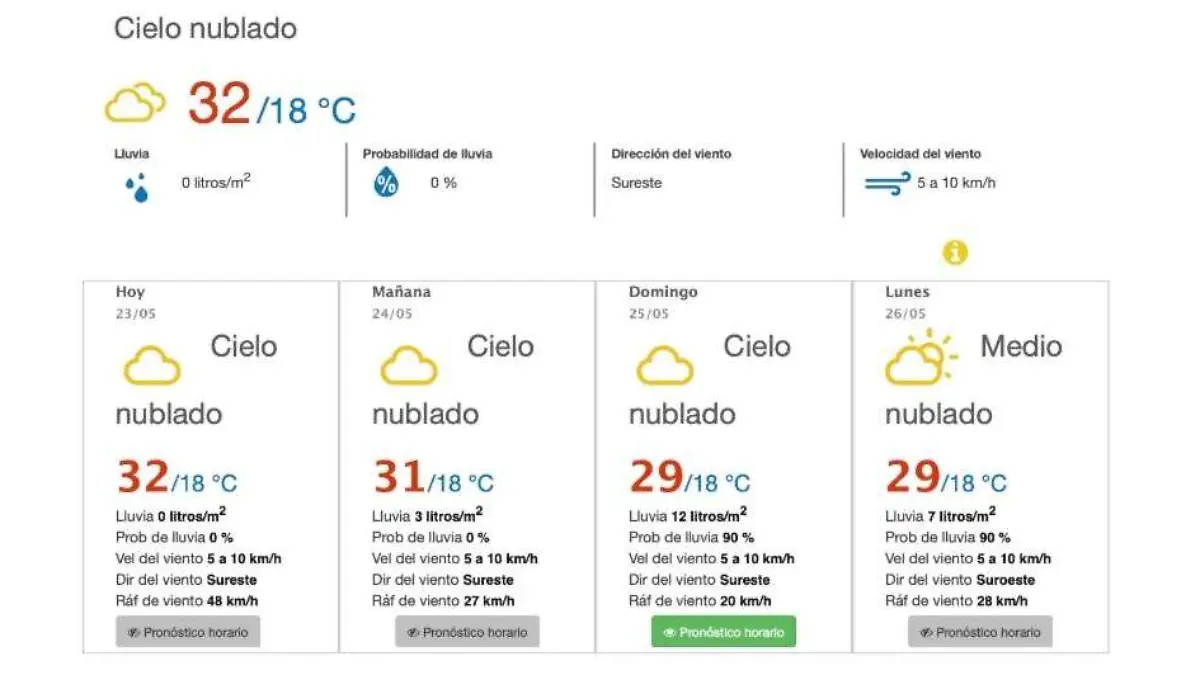
Task: Click the cloud icon on the Hoy card
Action: [x=151, y=366]
